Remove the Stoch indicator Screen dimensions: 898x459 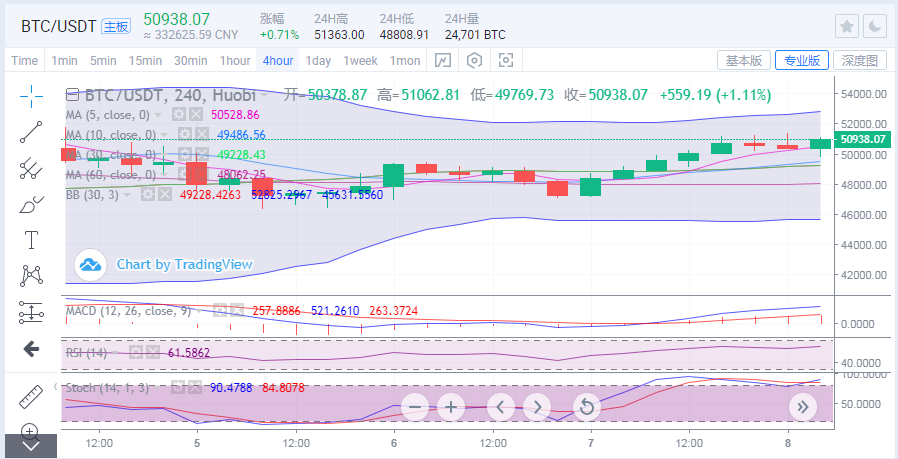click(x=194, y=387)
